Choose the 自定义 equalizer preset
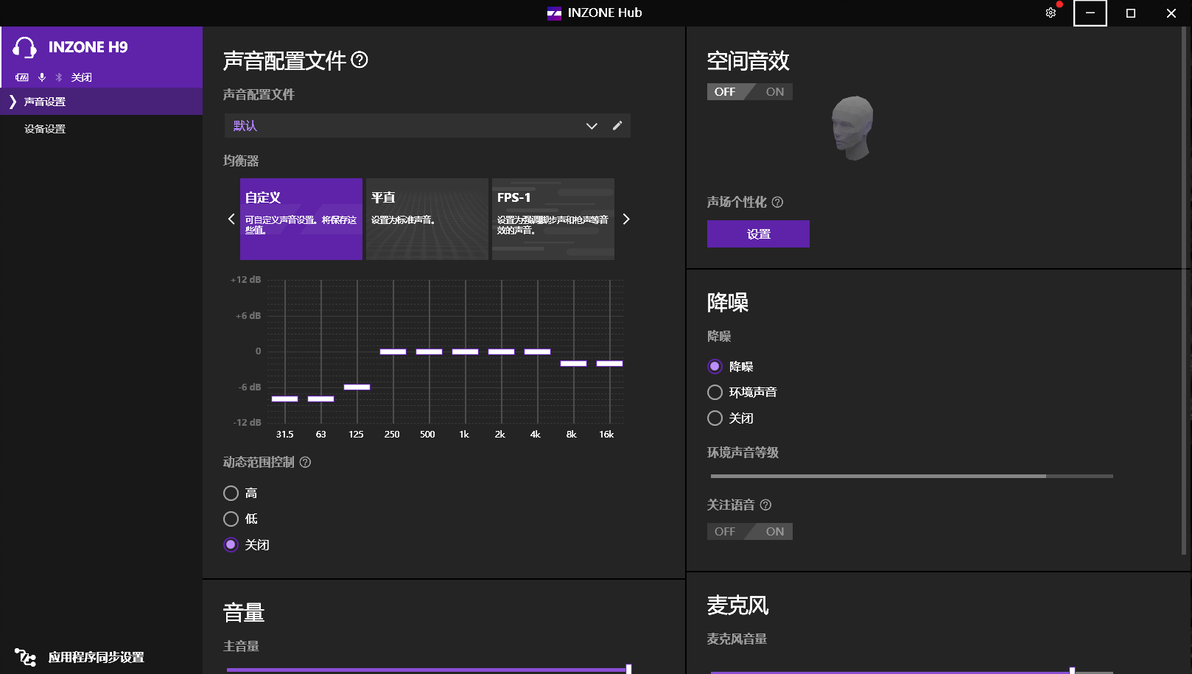This screenshot has height=674, width=1192. click(301, 219)
